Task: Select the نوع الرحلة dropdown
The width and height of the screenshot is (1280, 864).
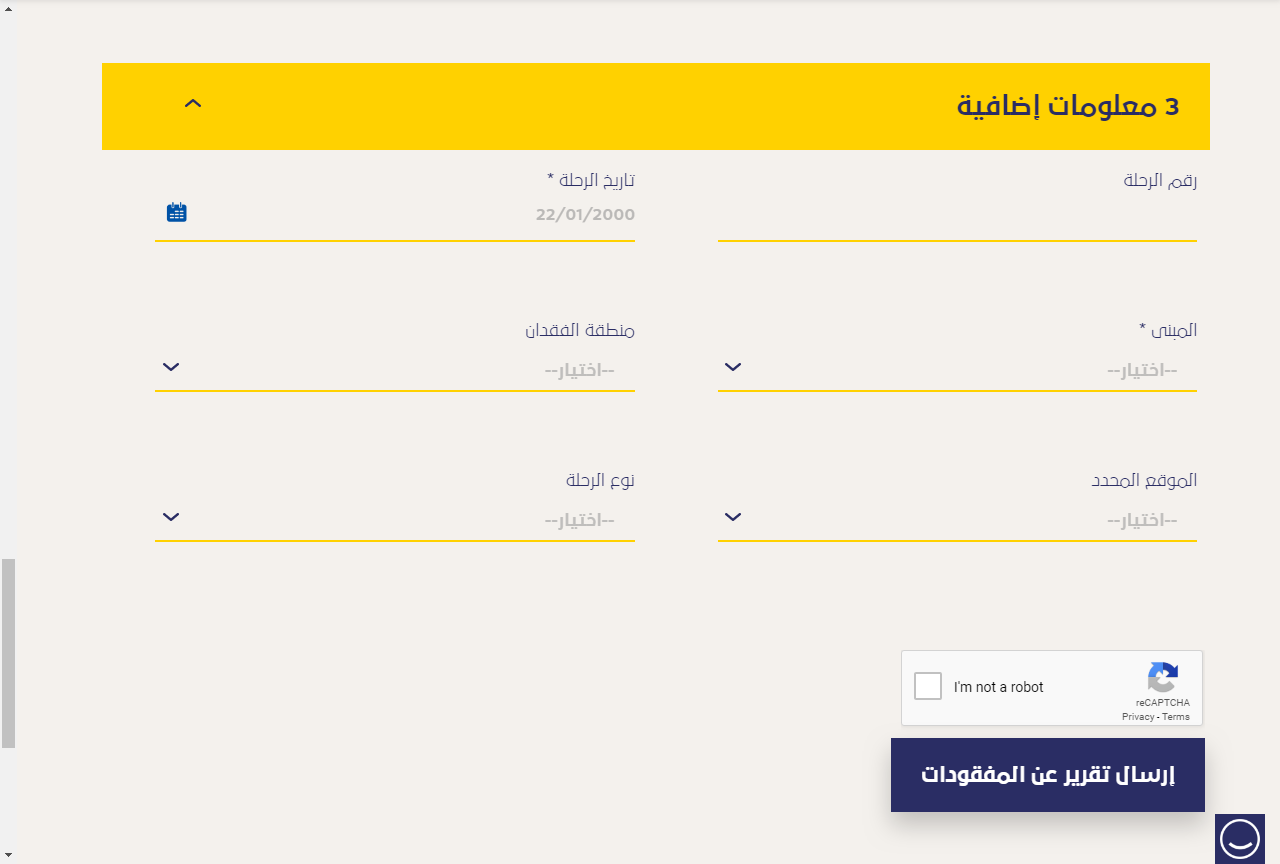Action: click(395, 520)
